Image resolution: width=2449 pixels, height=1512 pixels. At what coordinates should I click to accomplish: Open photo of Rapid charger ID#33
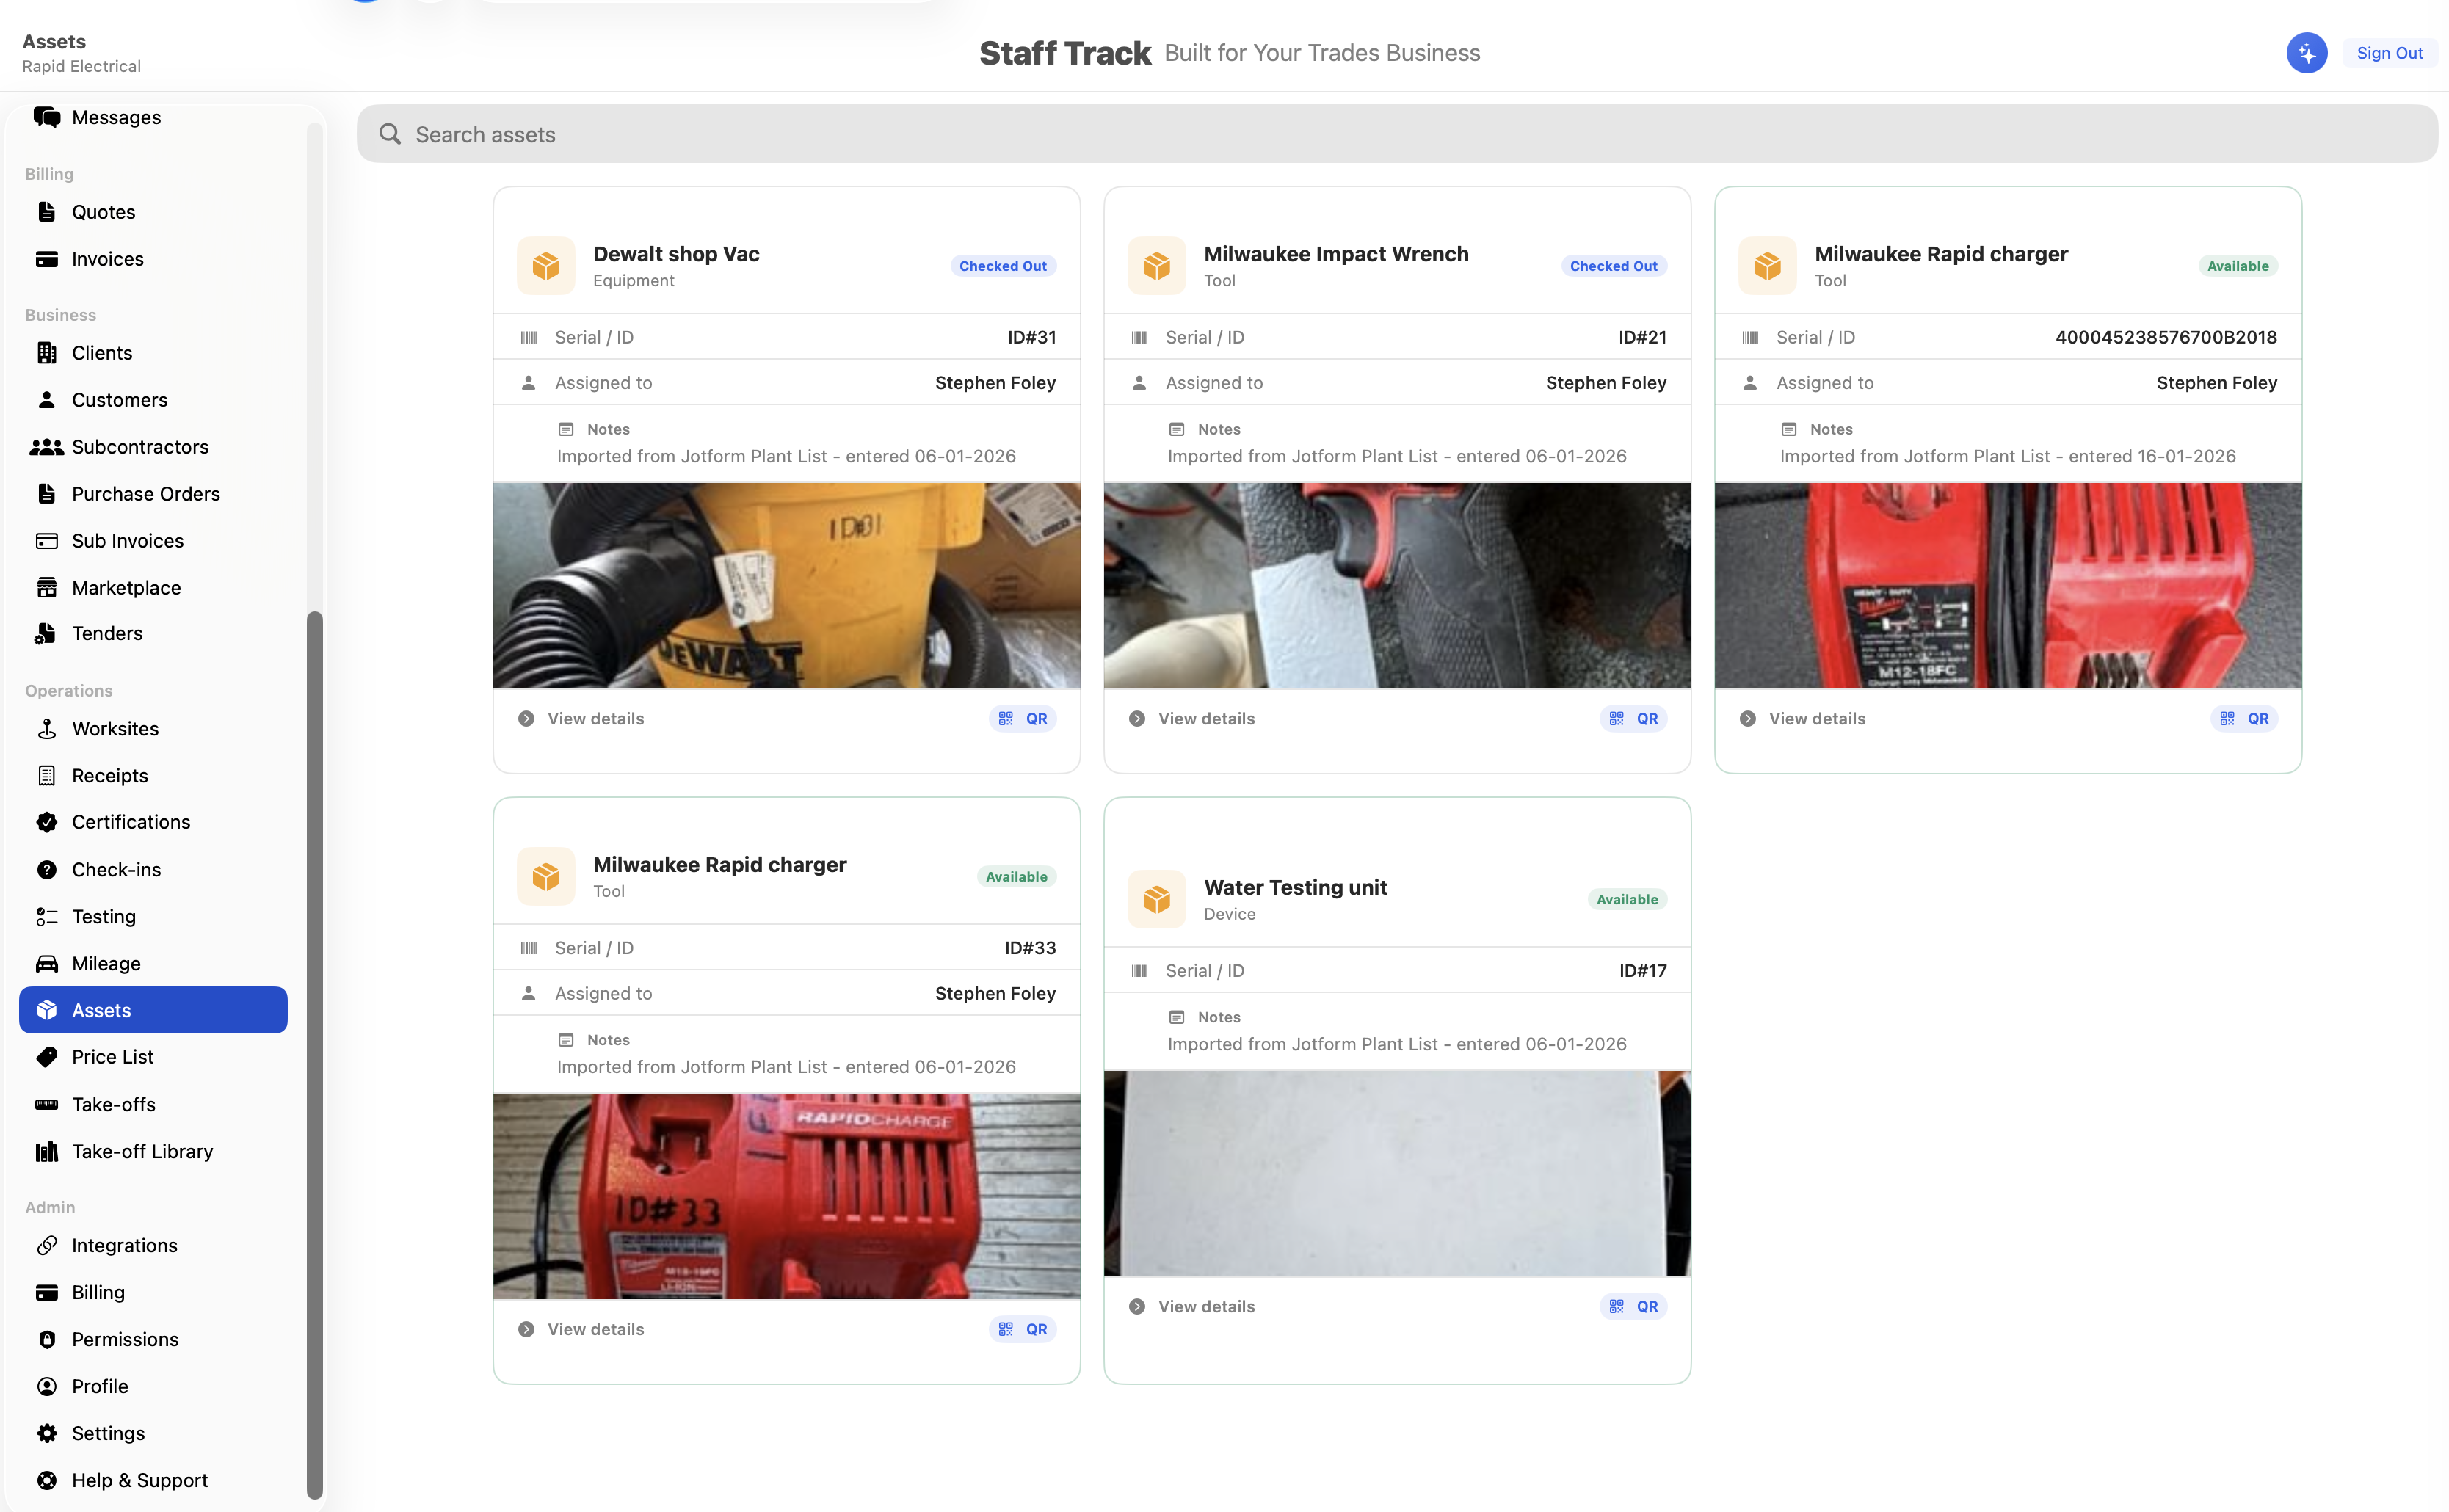tap(786, 1197)
